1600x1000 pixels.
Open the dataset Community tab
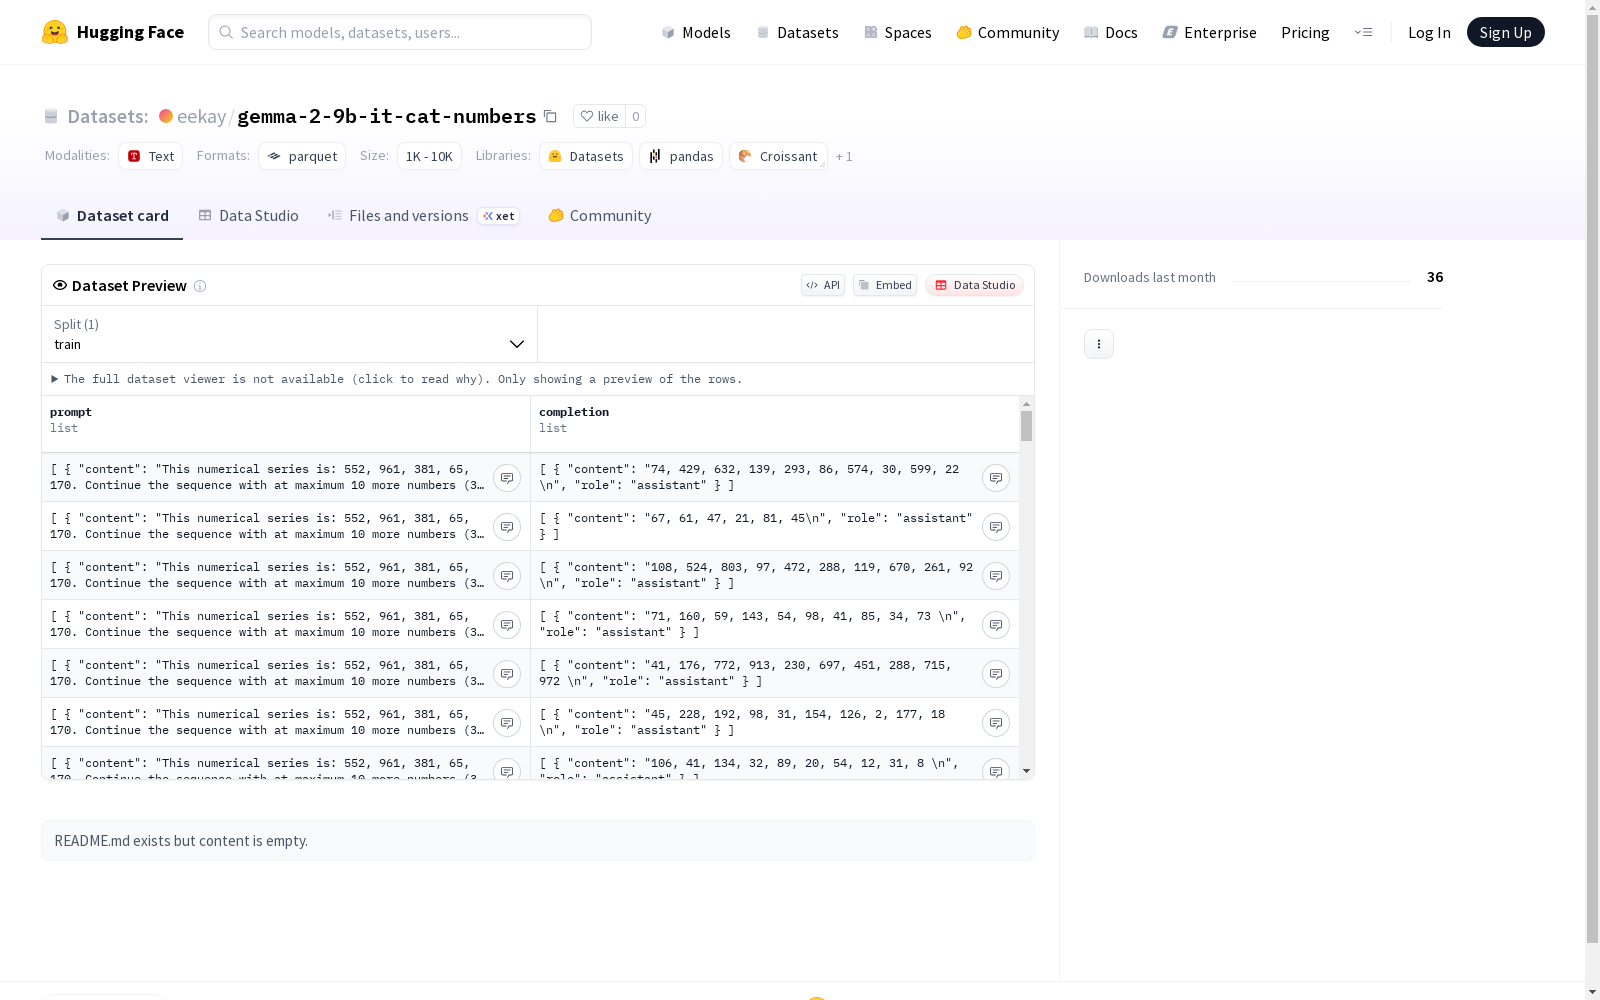pyautogui.click(x=600, y=216)
